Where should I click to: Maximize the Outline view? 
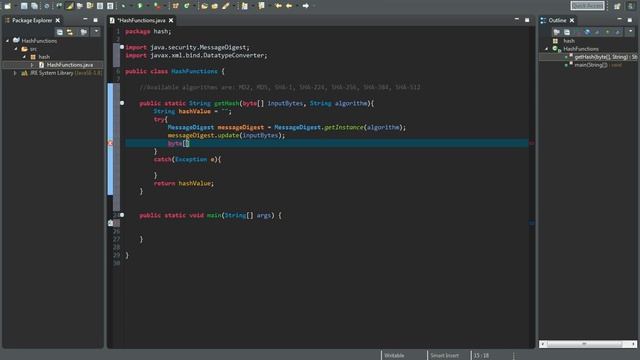pos(630,20)
